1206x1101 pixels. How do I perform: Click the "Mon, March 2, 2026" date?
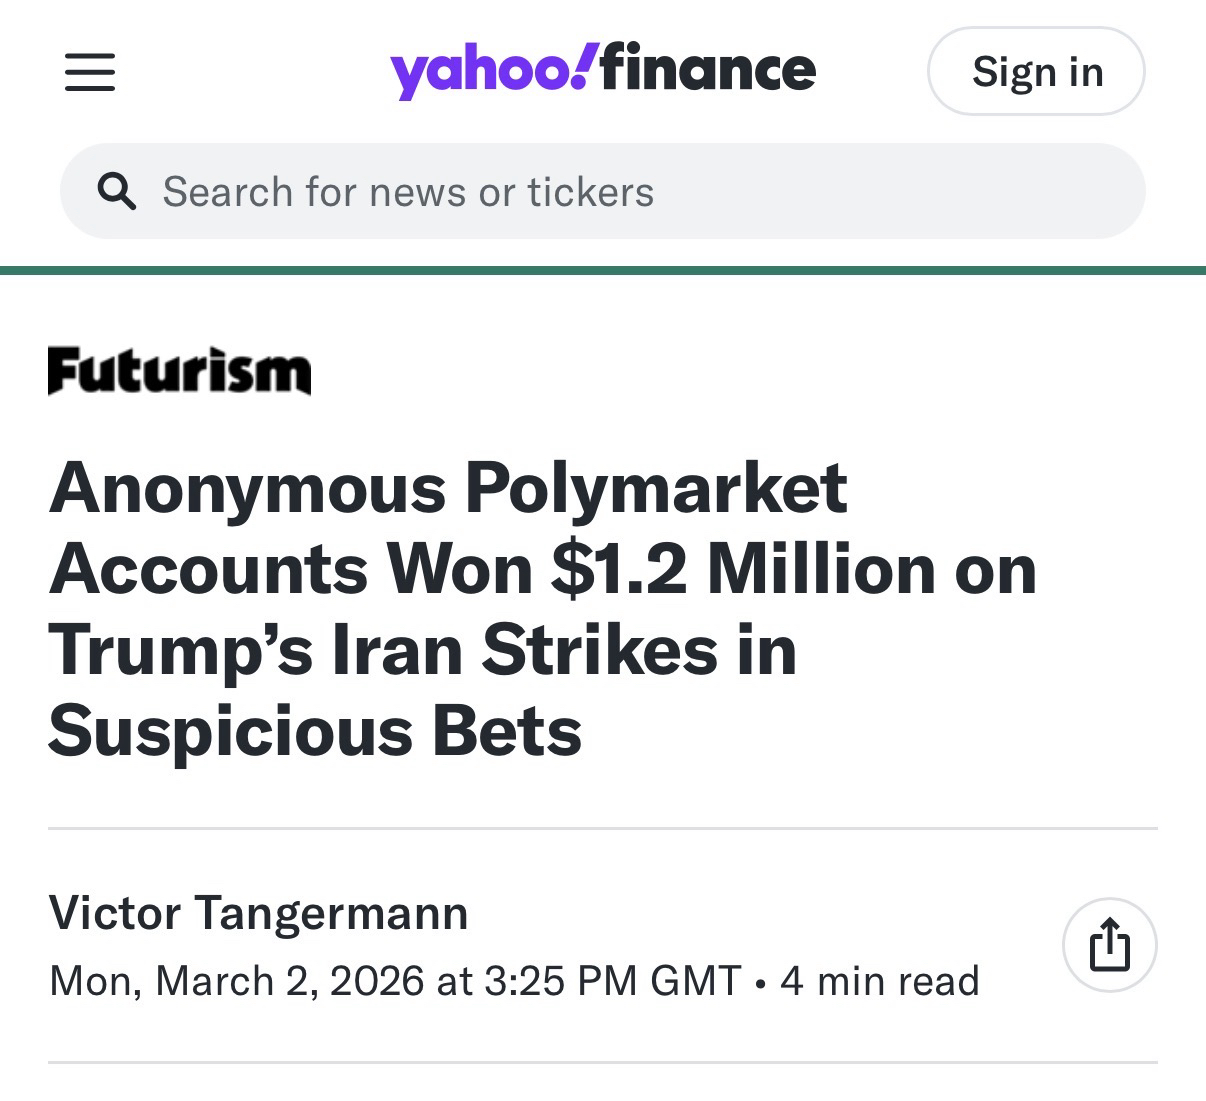click(236, 981)
